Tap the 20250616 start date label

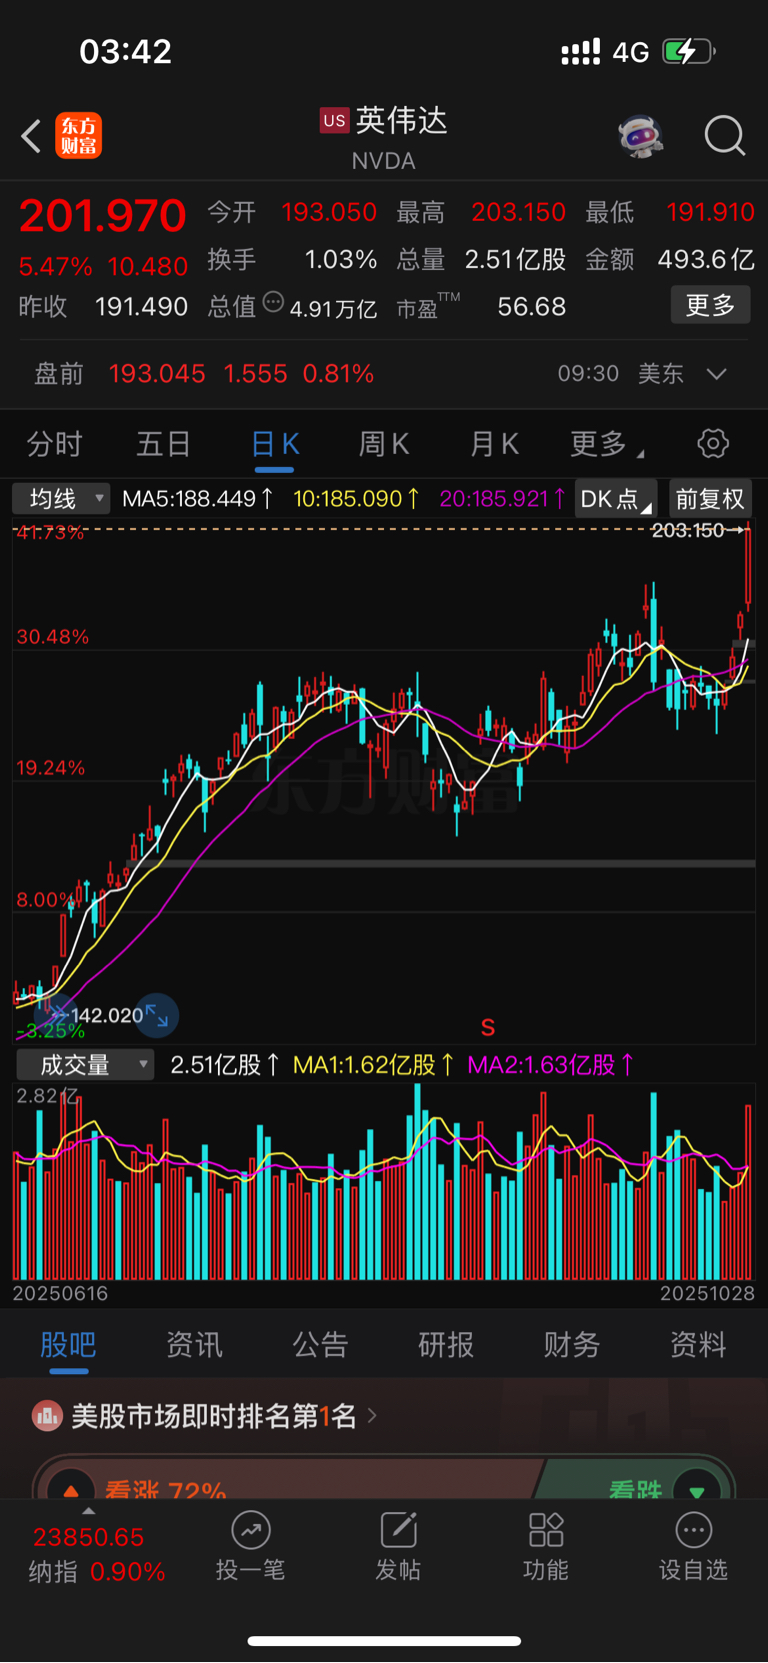60,1293
